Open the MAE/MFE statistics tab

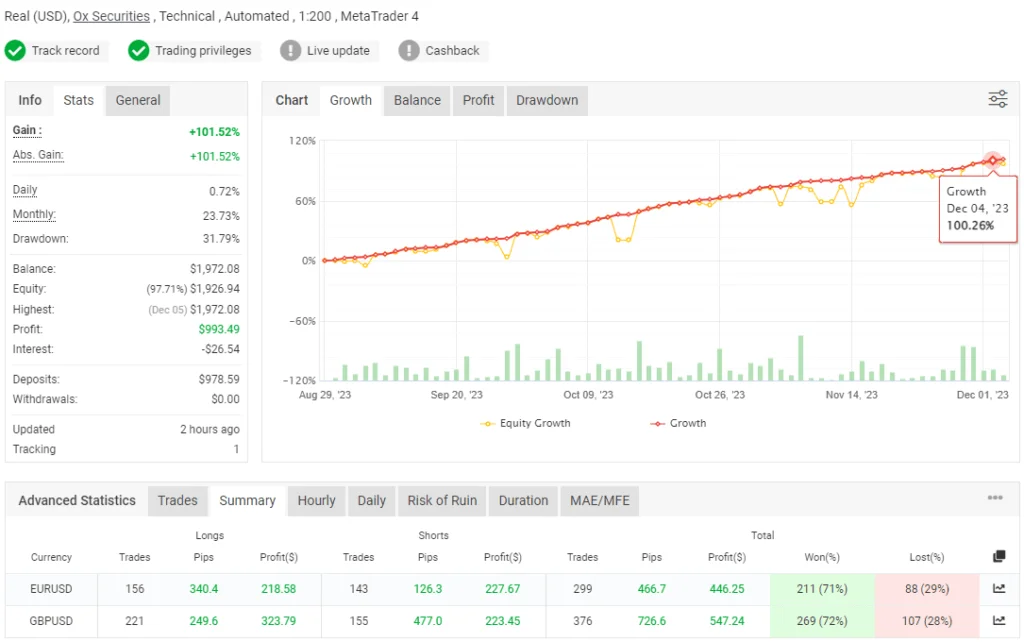(x=599, y=500)
